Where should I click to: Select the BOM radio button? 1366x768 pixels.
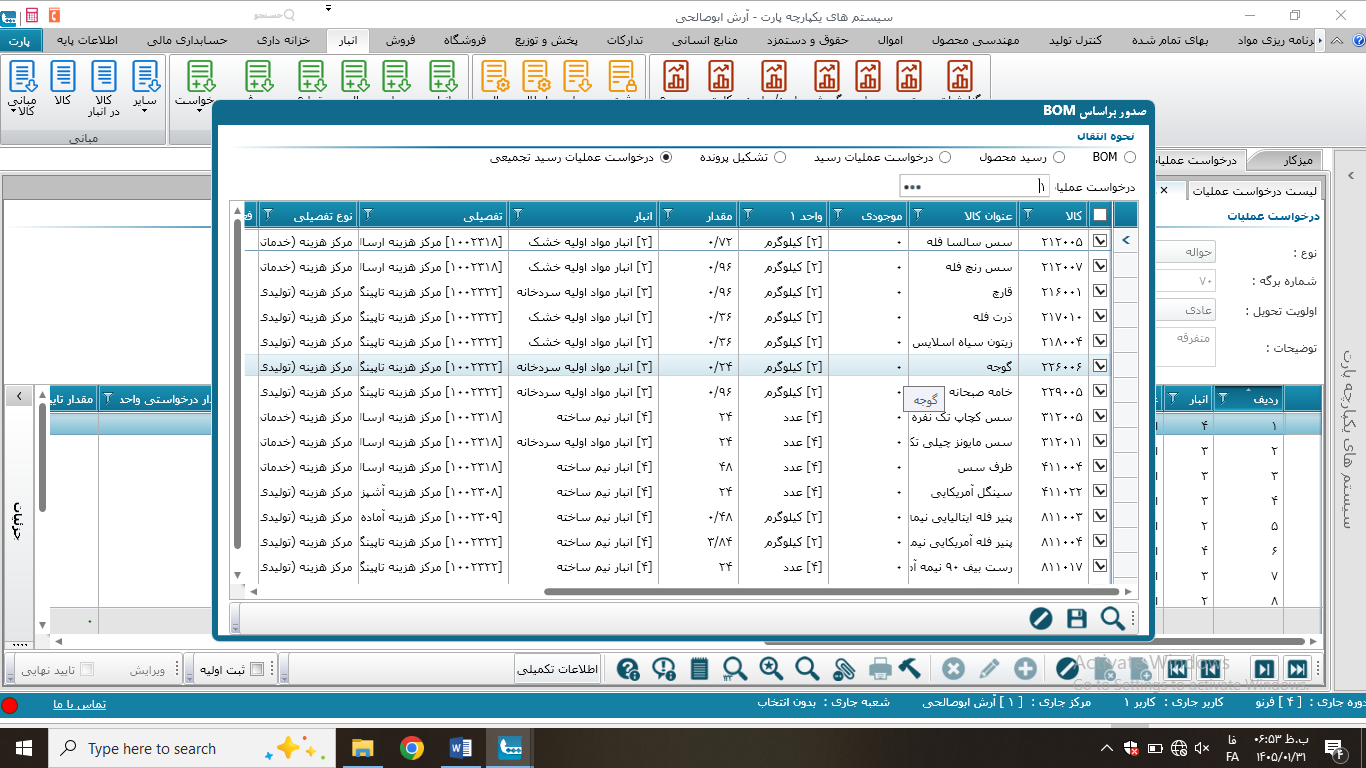(x=1130, y=157)
